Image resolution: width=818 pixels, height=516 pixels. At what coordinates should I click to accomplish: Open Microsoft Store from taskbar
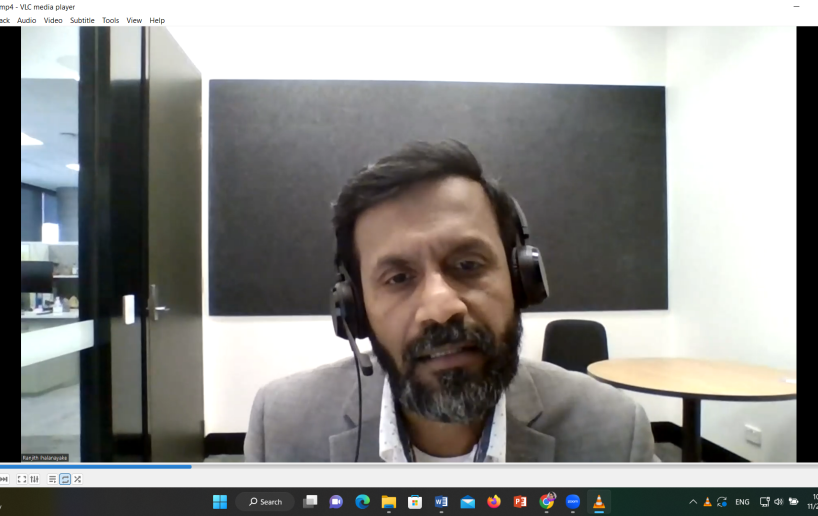(x=415, y=502)
